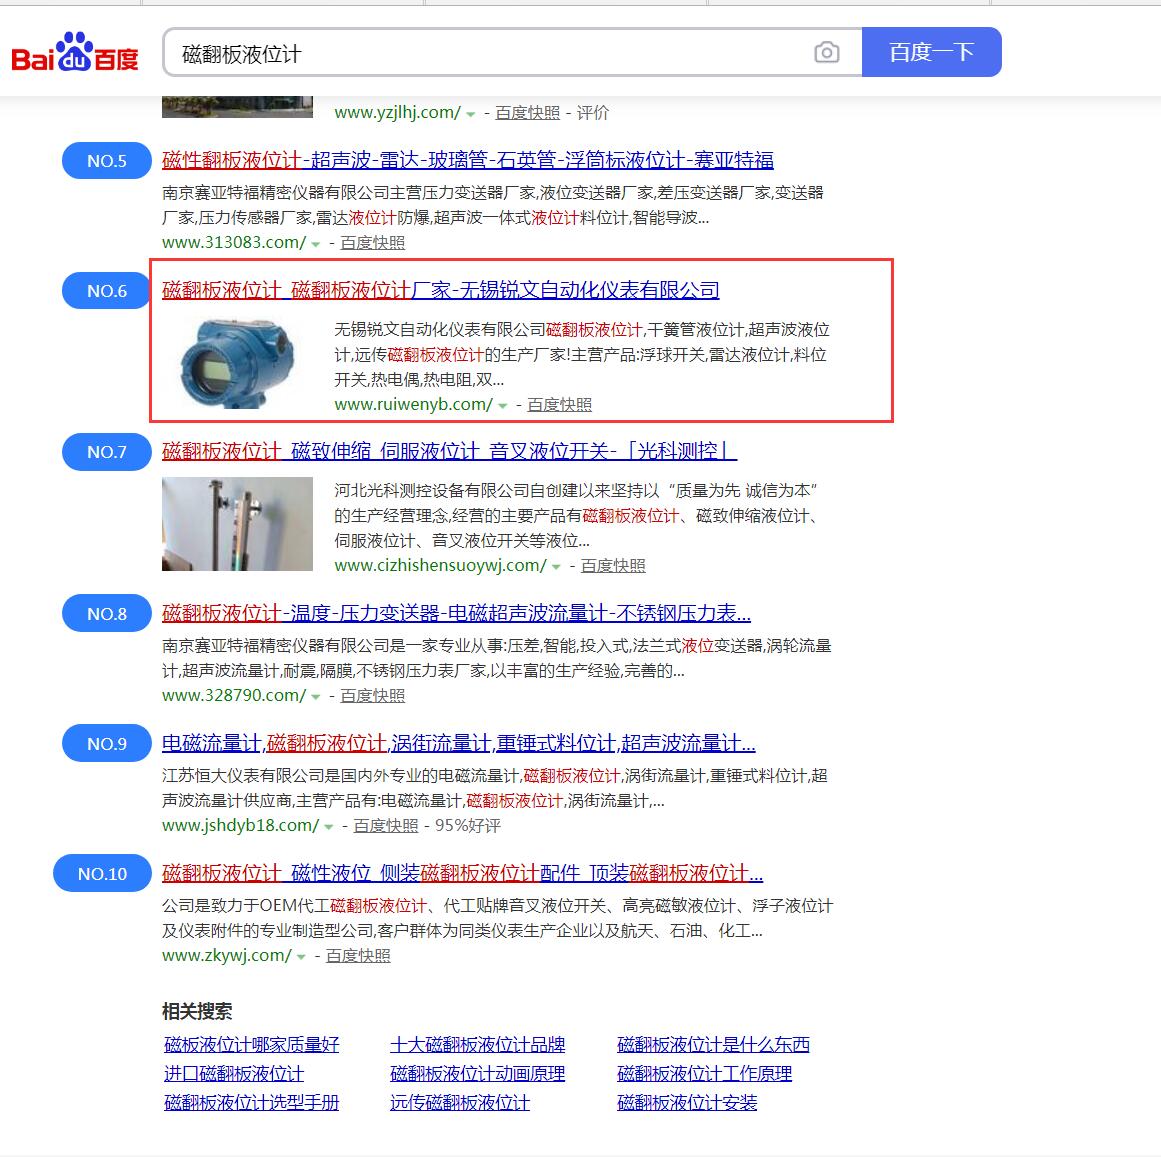1161x1157 pixels.
Task: Open 评价 link beside www.yzjlhj.com
Action: coord(593,113)
